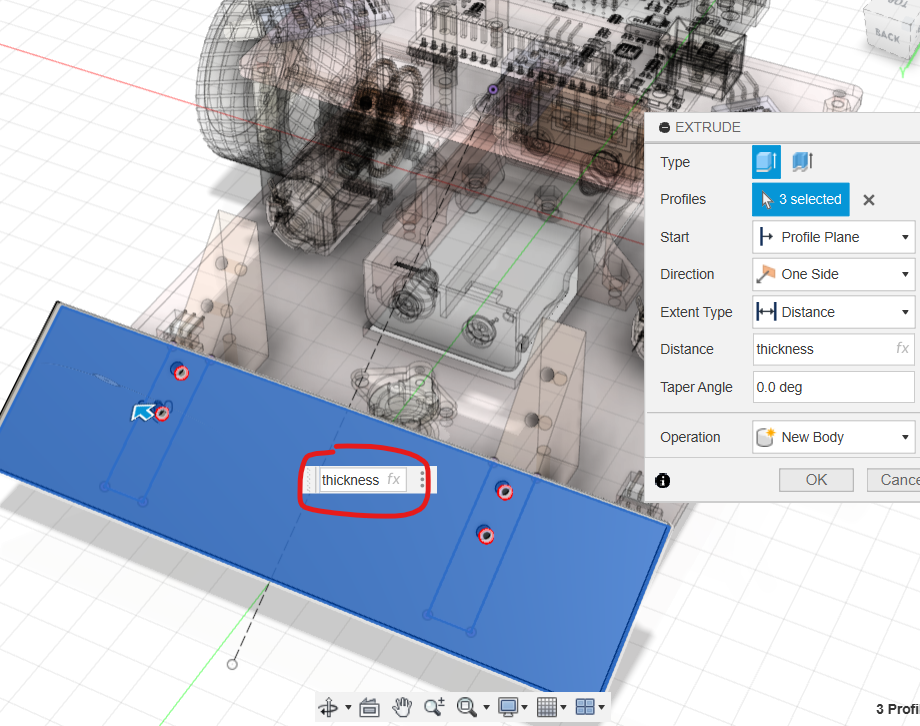Click the Distance field in Extrude panel

pos(822,349)
